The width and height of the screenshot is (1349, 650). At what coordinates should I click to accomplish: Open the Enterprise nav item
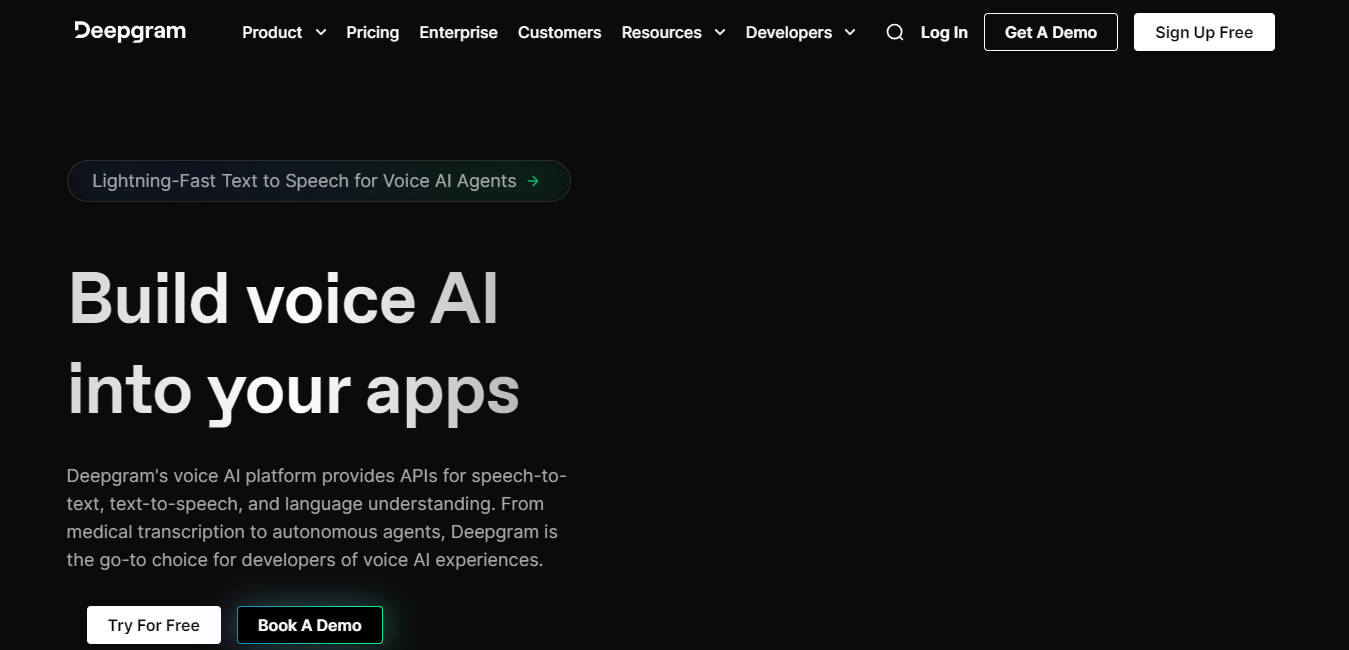pos(458,32)
